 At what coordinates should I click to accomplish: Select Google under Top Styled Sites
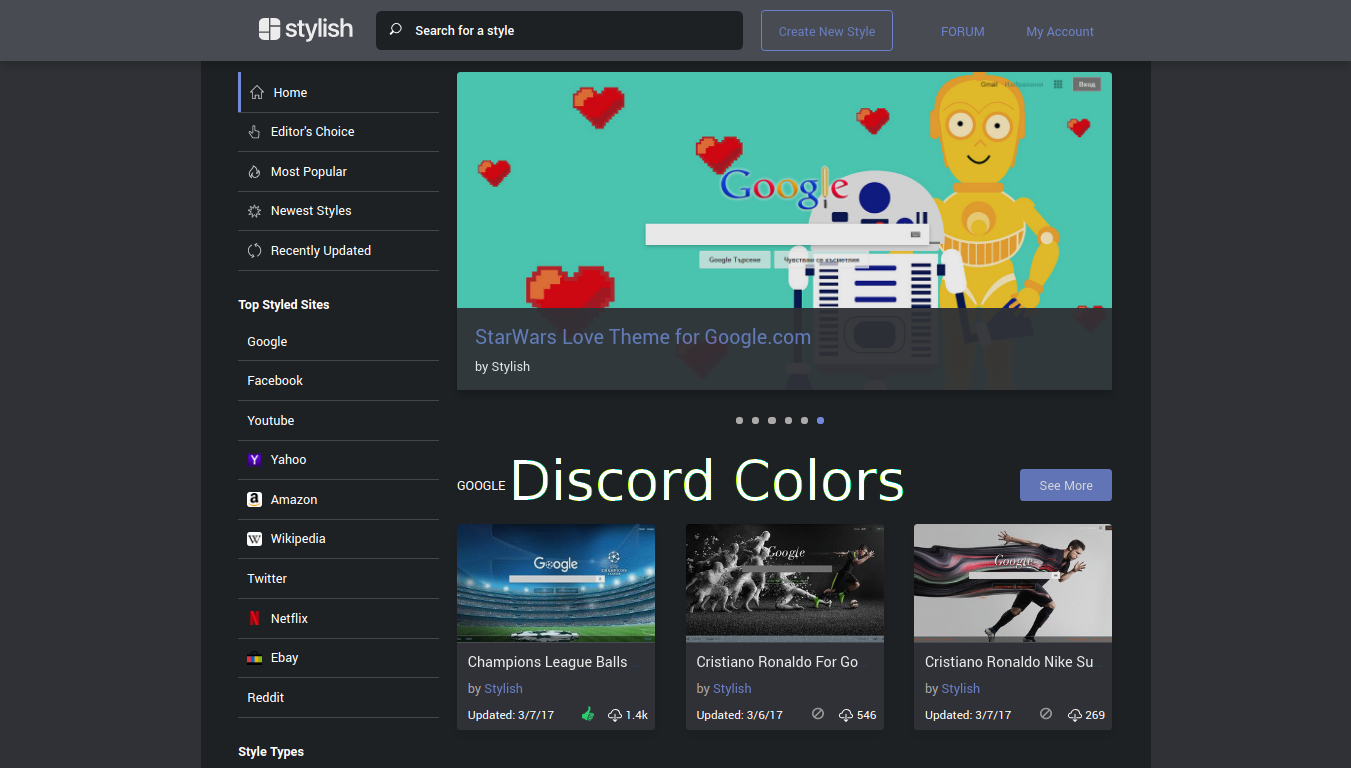pos(338,341)
